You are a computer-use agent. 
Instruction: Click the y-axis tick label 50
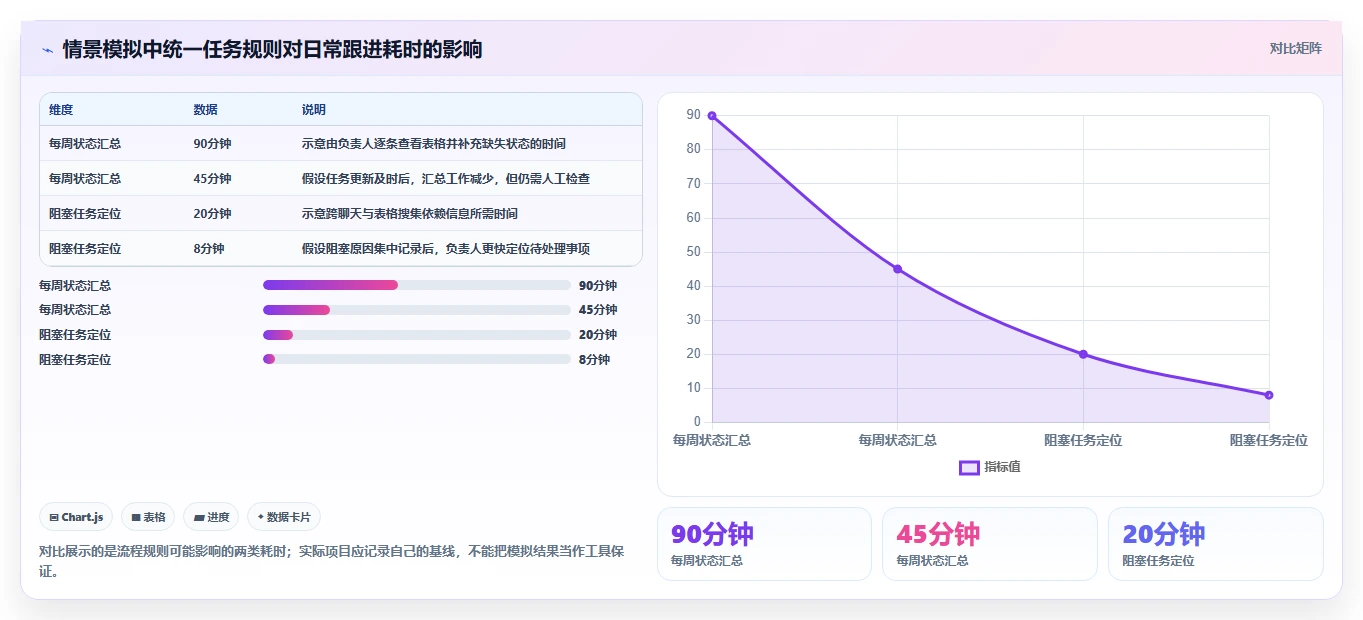click(693, 252)
